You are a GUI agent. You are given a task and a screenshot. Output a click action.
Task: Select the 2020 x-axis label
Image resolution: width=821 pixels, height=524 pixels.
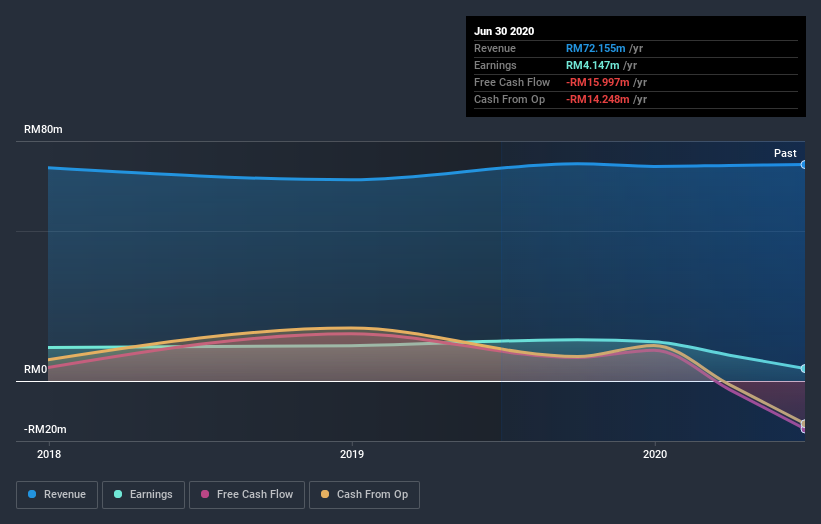coord(655,454)
